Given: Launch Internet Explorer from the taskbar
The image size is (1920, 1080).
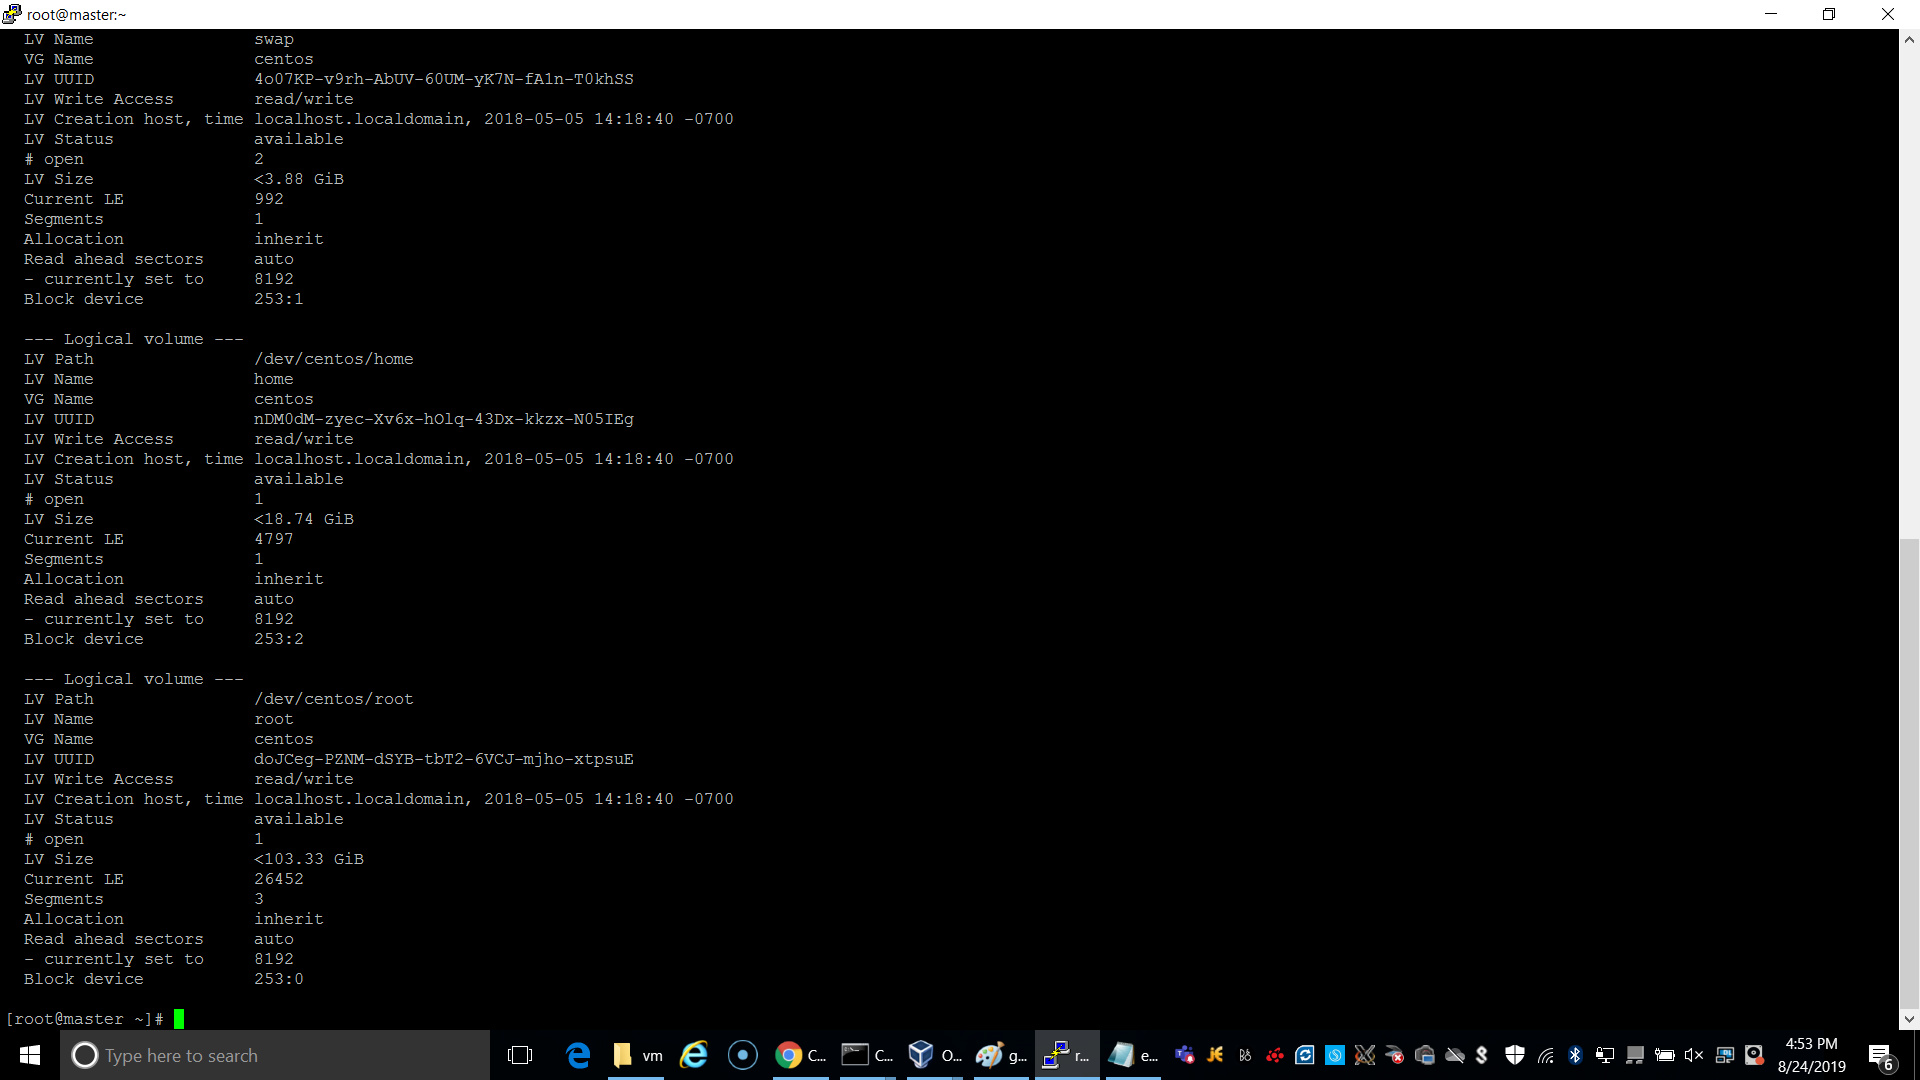Looking at the screenshot, I should pos(694,1055).
